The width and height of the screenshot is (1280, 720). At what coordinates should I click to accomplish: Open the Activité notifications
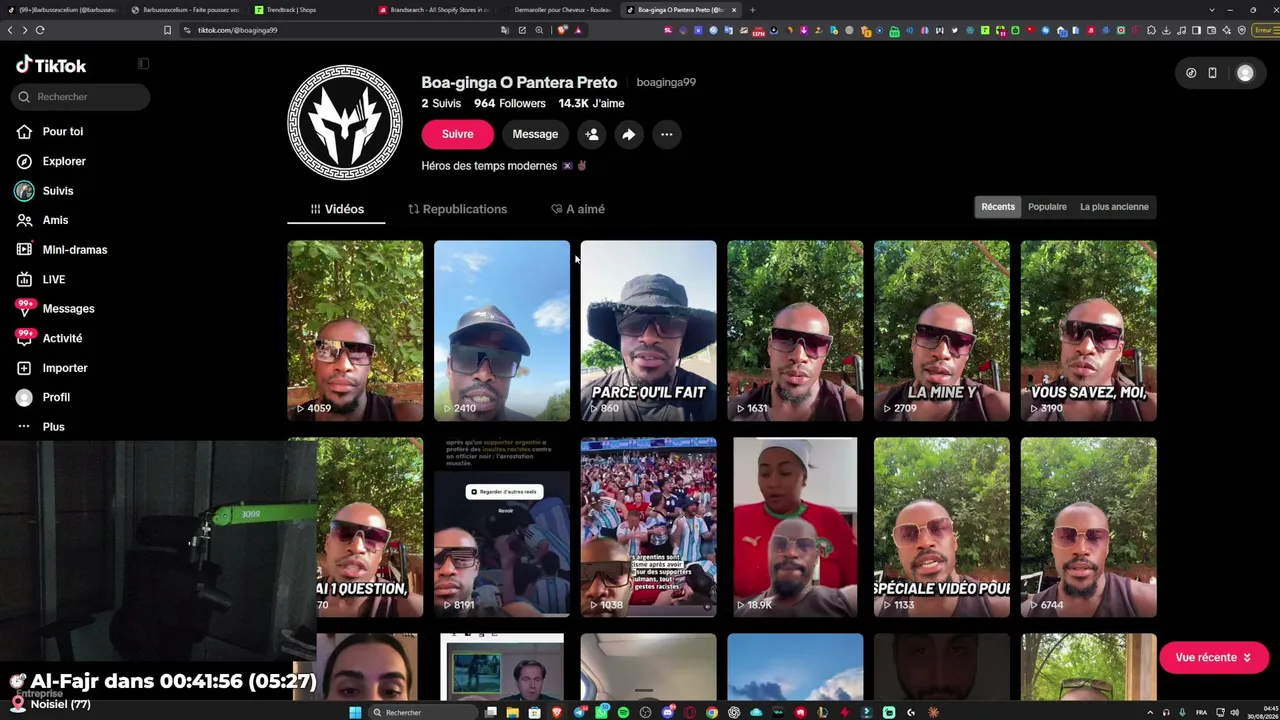pos(62,339)
